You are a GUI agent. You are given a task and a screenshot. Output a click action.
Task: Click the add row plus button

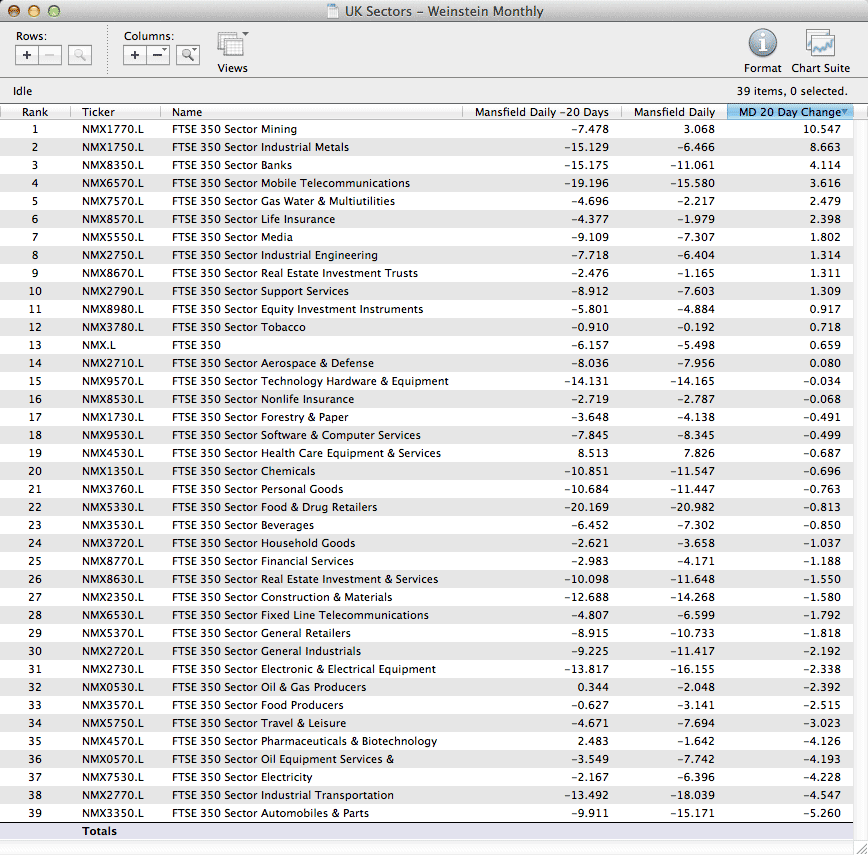pos(27,56)
